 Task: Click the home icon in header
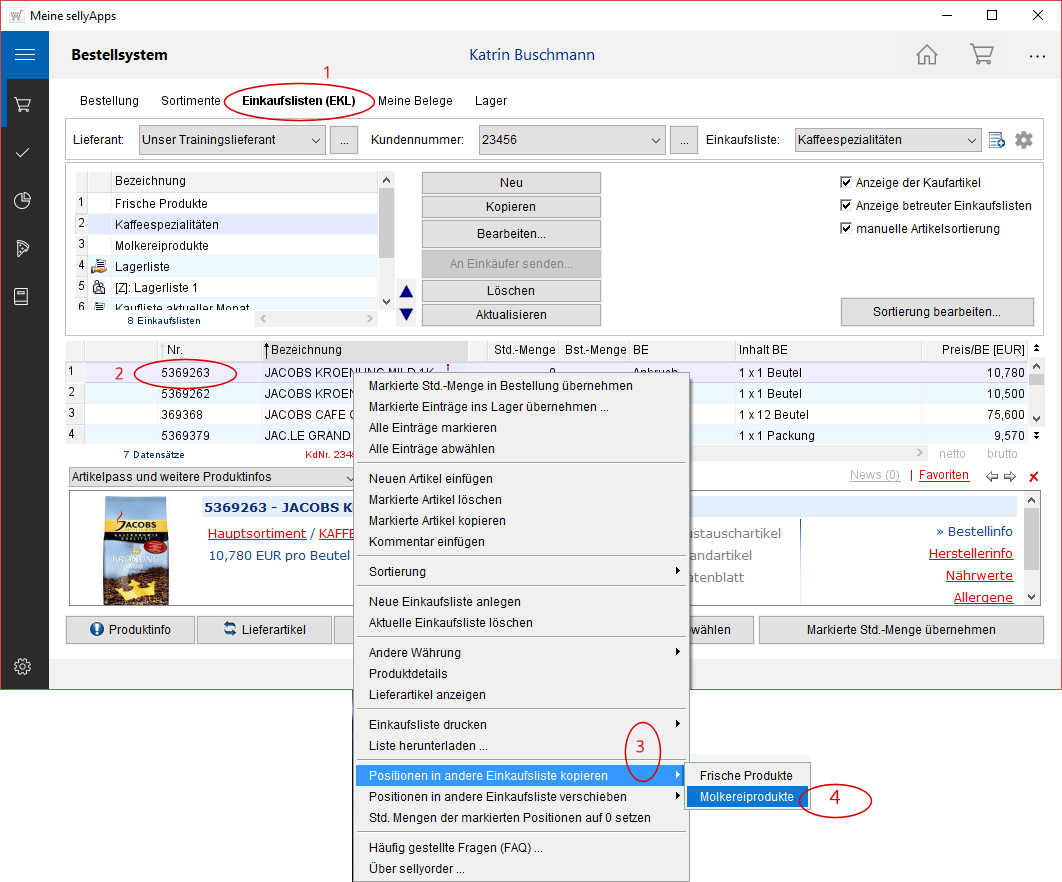927,55
